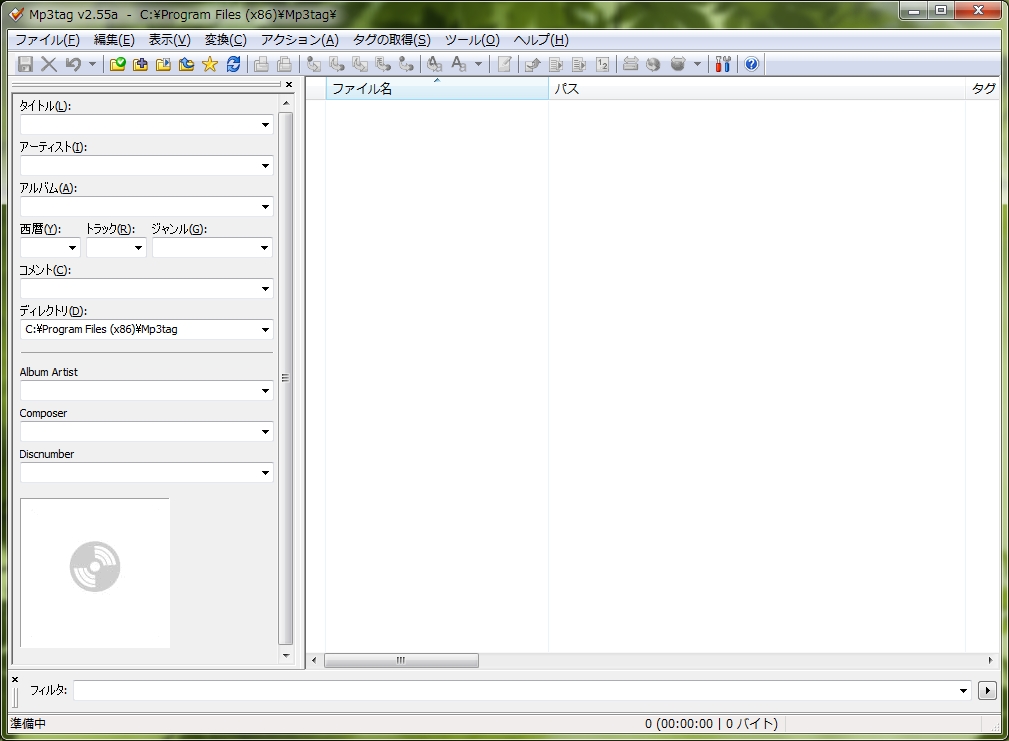This screenshot has height=741, width=1009.
Task: Expand the 西暦 combo box
Action: tap(72, 248)
